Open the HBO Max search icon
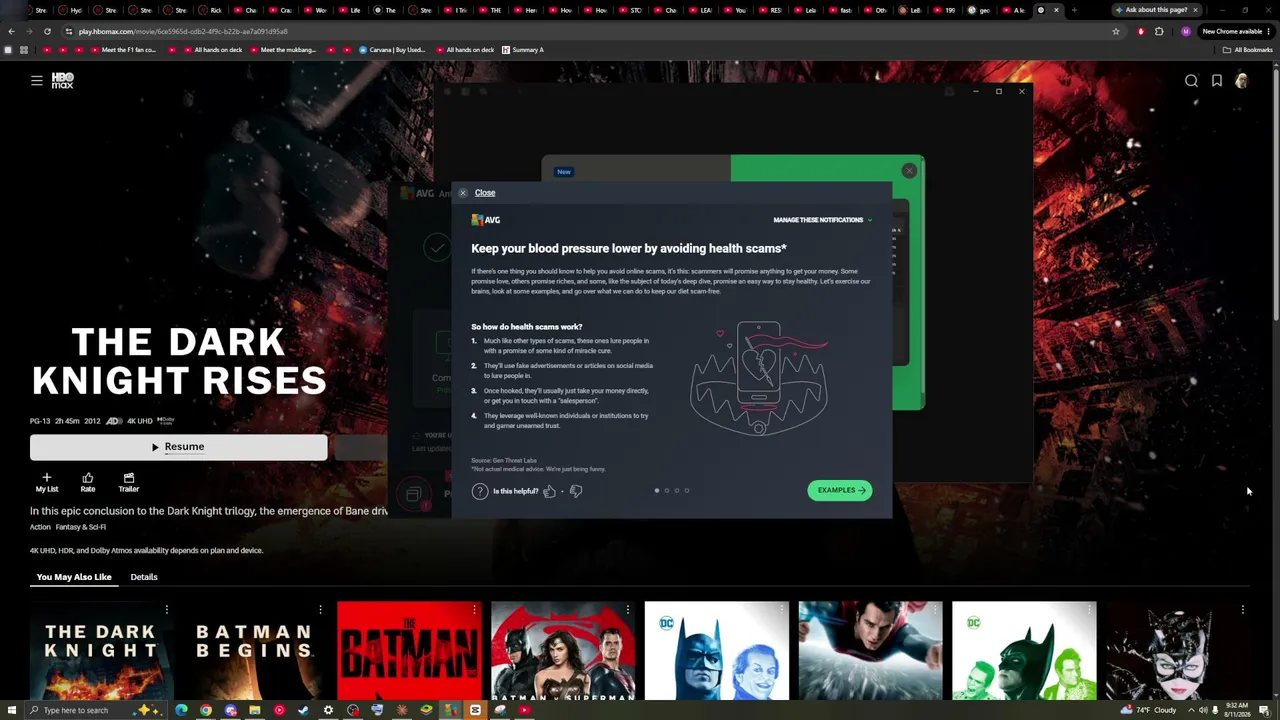Viewport: 1280px width, 720px height. click(1191, 81)
